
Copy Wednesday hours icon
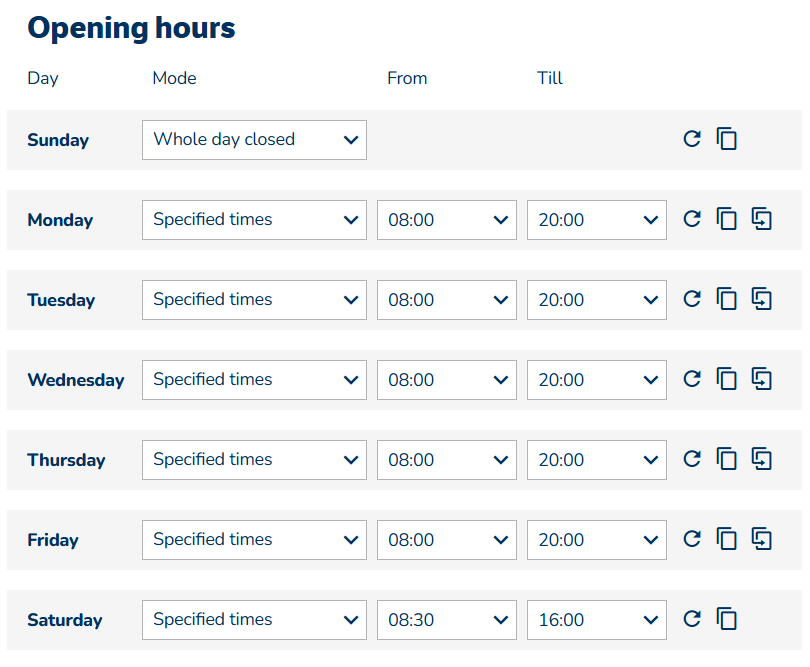(x=727, y=379)
